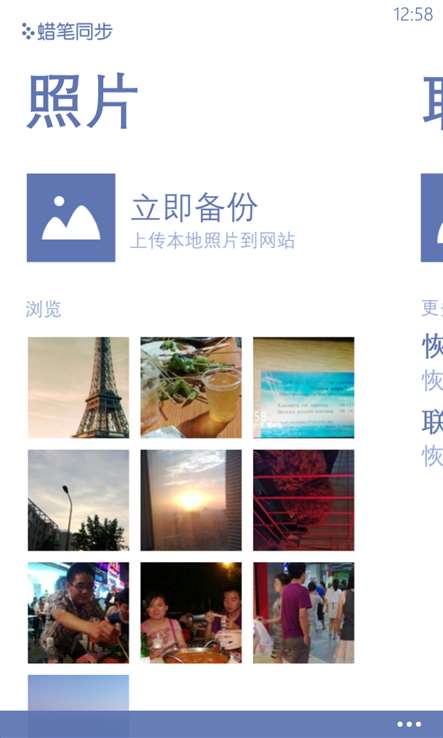This screenshot has width=443, height=738.
Task: Tap the 浏览 browse label
Action: 43,309
